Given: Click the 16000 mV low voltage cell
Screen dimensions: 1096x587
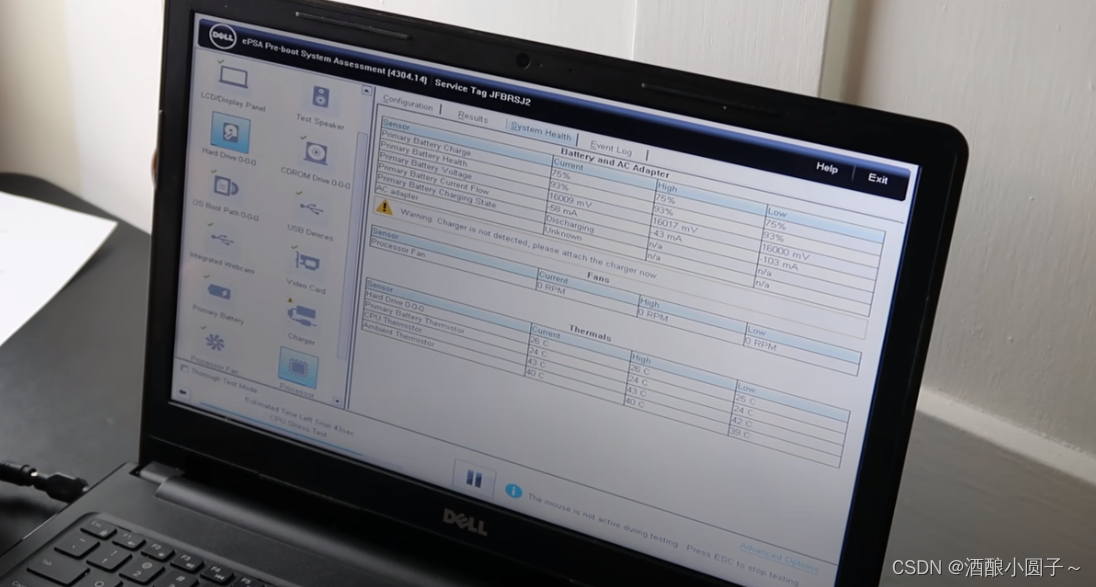Looking at the screenshot, I should (x=785, y=253).
